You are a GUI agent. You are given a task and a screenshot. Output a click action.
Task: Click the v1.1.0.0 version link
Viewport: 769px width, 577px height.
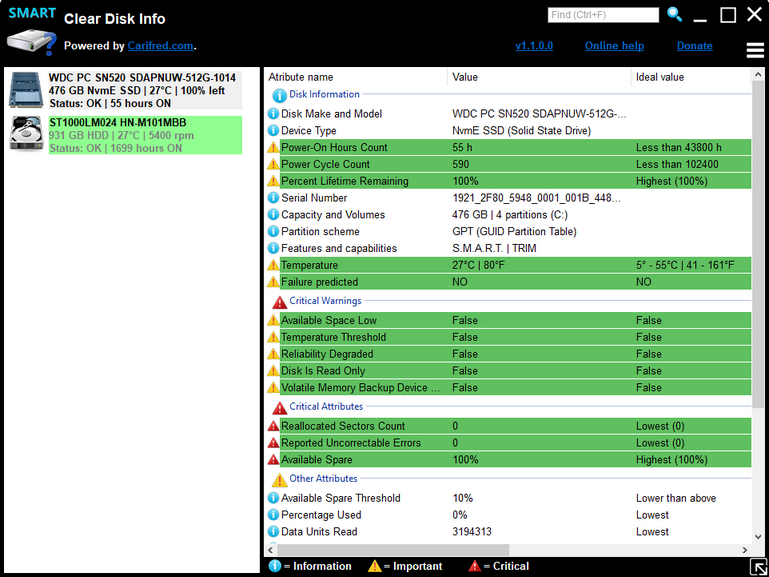(x=534, y=46)
